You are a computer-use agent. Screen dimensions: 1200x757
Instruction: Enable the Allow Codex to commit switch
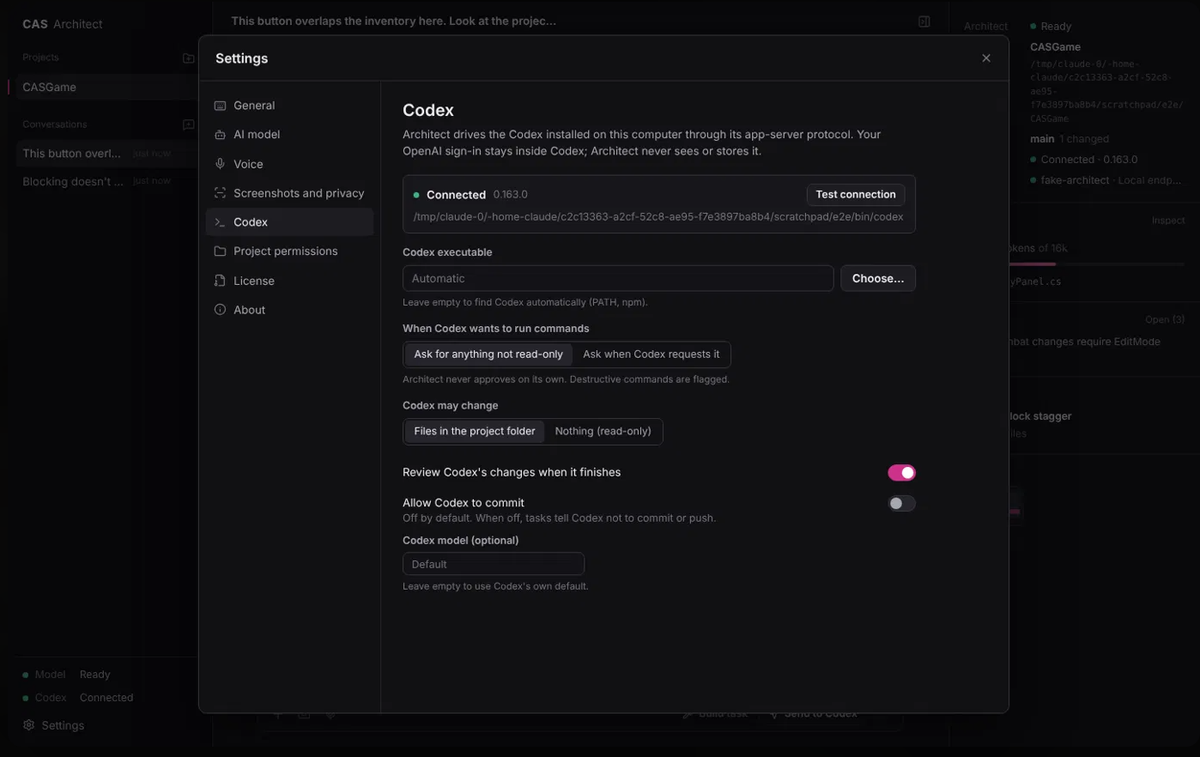click(x=902, y=504)
